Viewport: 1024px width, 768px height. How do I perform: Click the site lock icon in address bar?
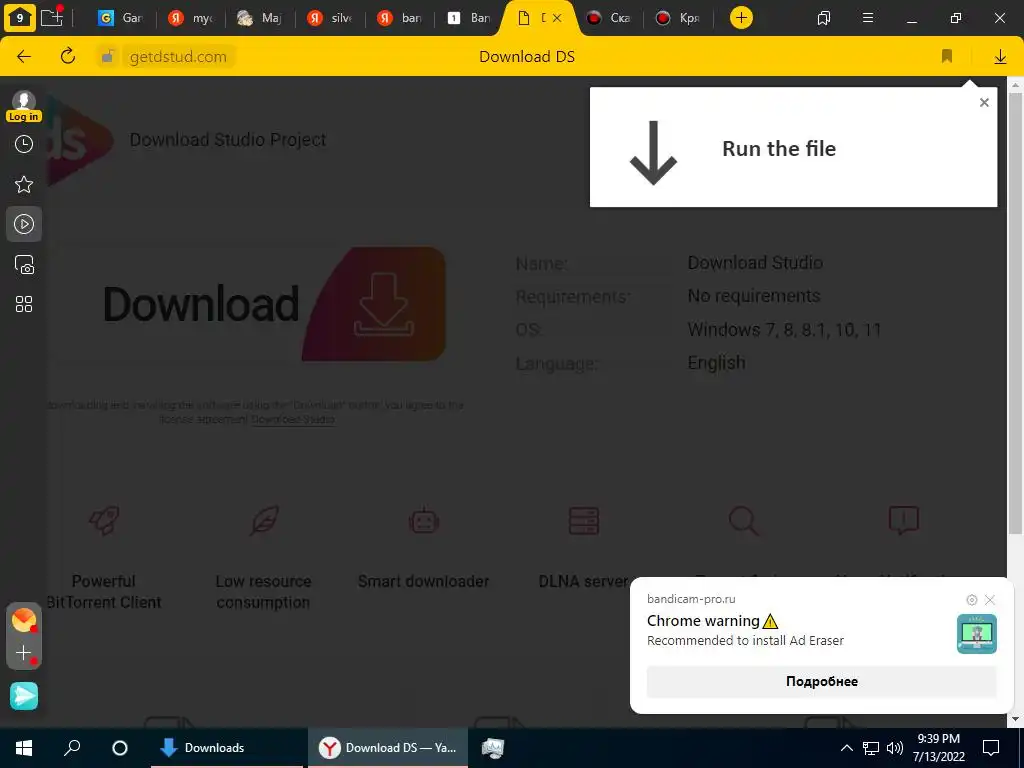pos(108,57)
